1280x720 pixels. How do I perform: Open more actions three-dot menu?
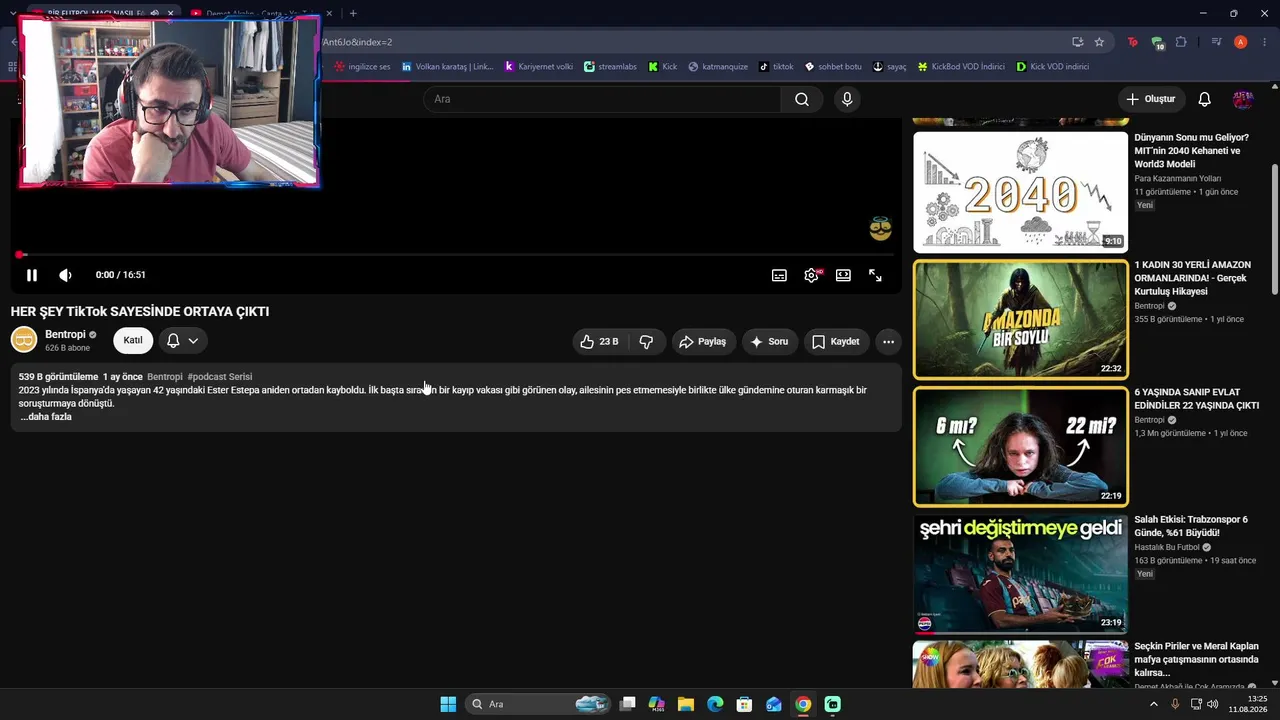click(x=888, y=341)
